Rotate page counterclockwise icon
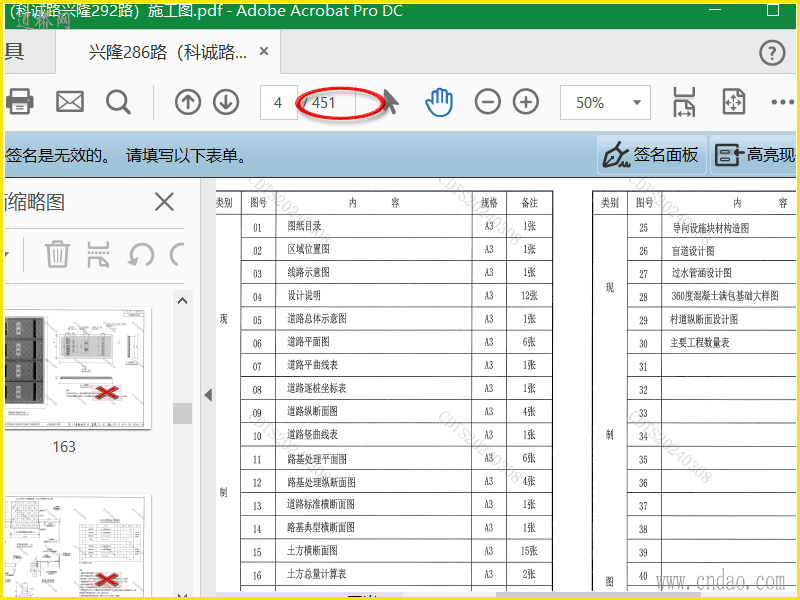The height and width of the screenshot is (600, 800). pyautogui.click(x=141, y=254)
